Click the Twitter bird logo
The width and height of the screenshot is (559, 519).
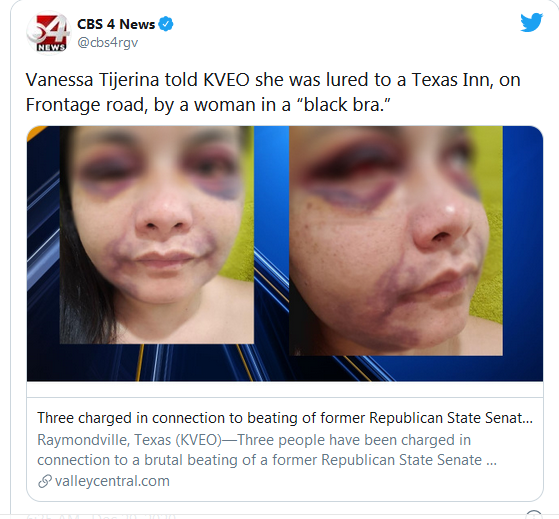pyautogui.click(x=532, y=22)
